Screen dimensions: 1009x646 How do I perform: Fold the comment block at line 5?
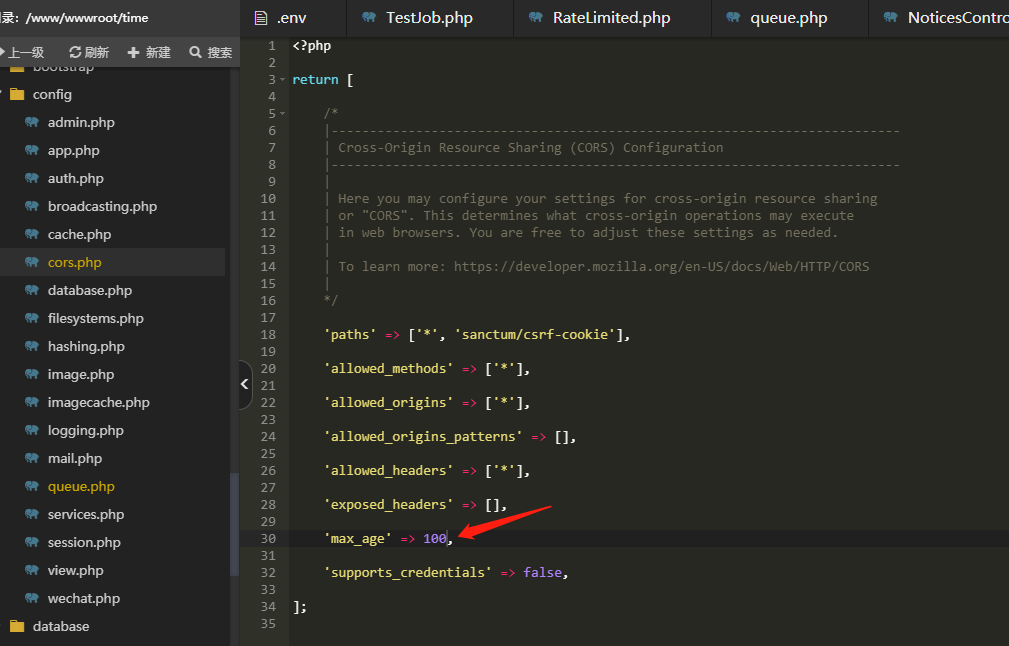pos(283,114)
